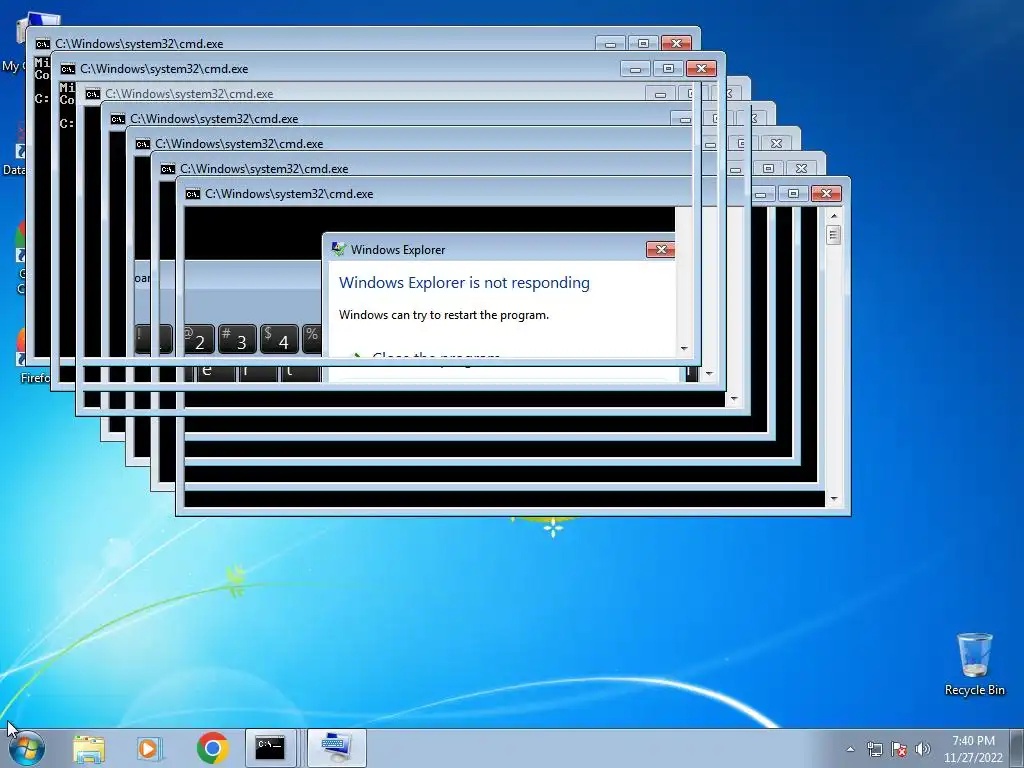Image resolution: width=1024 pixels, height=768 pixels.
Task: Open File Explorer from the taskbar
Action: [x=89, y=748]
